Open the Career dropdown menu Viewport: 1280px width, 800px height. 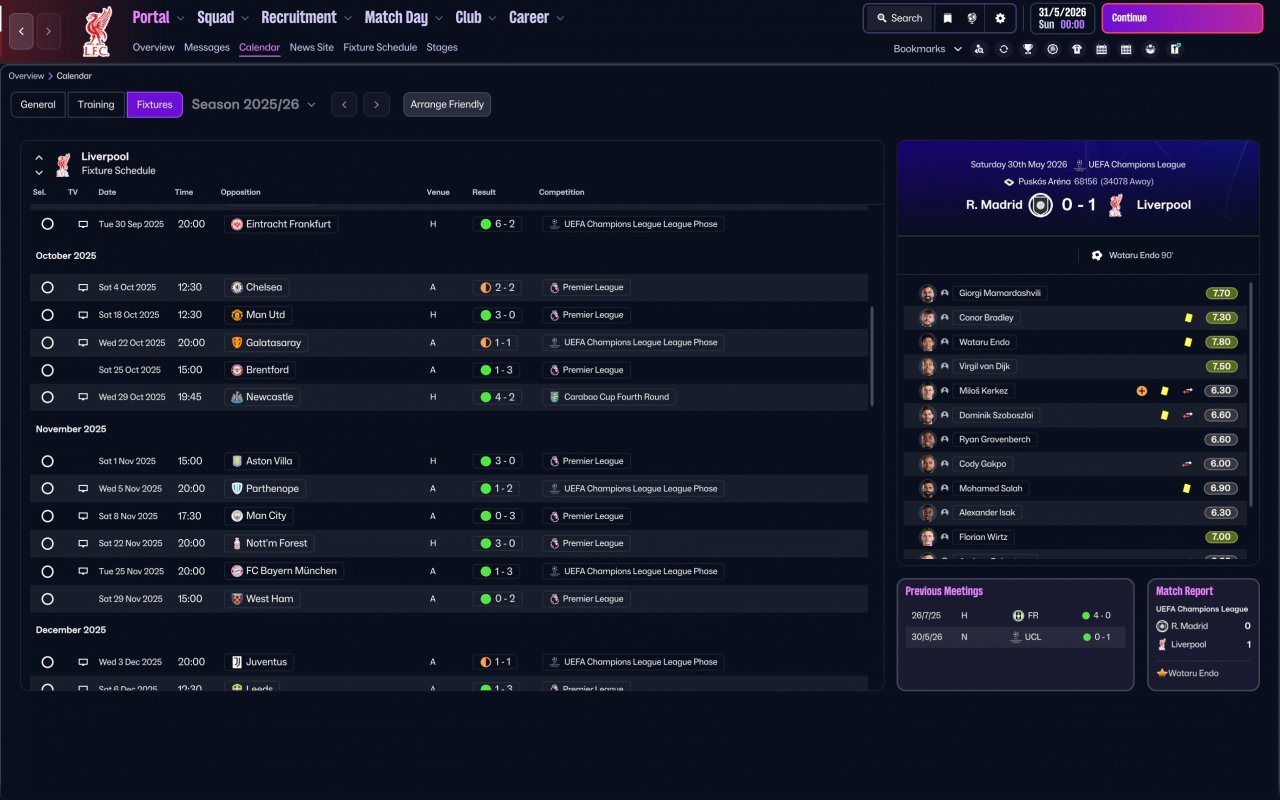537,18
